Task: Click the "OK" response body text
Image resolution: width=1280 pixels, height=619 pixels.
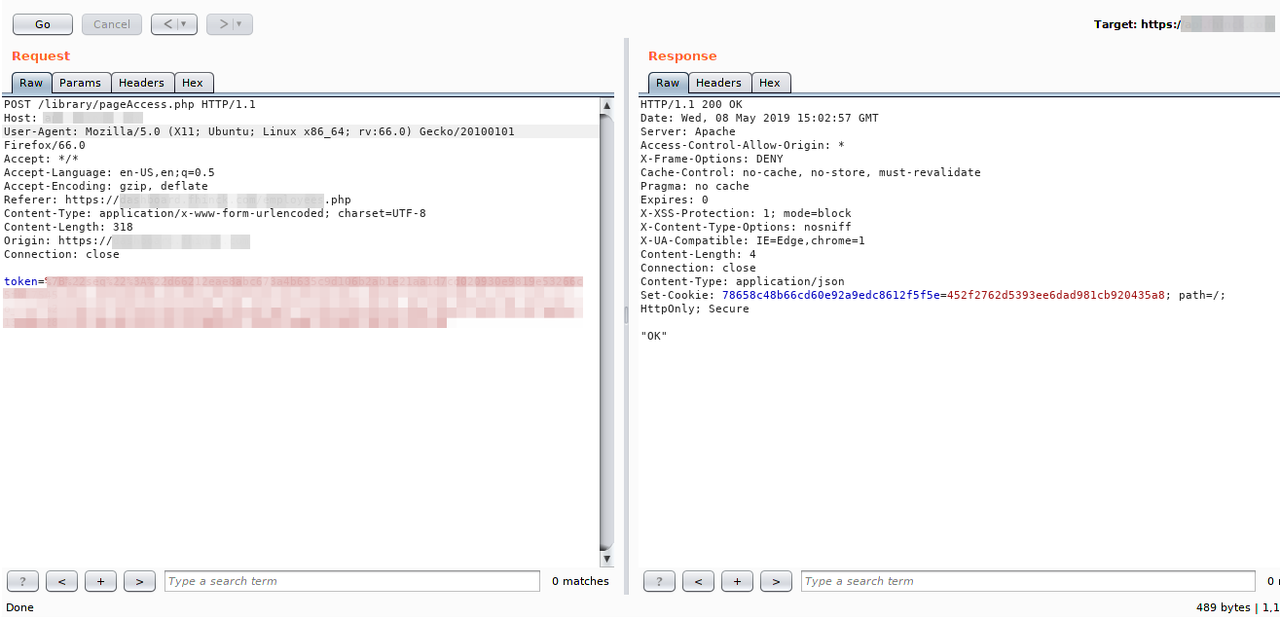Action: coord(653,336)
